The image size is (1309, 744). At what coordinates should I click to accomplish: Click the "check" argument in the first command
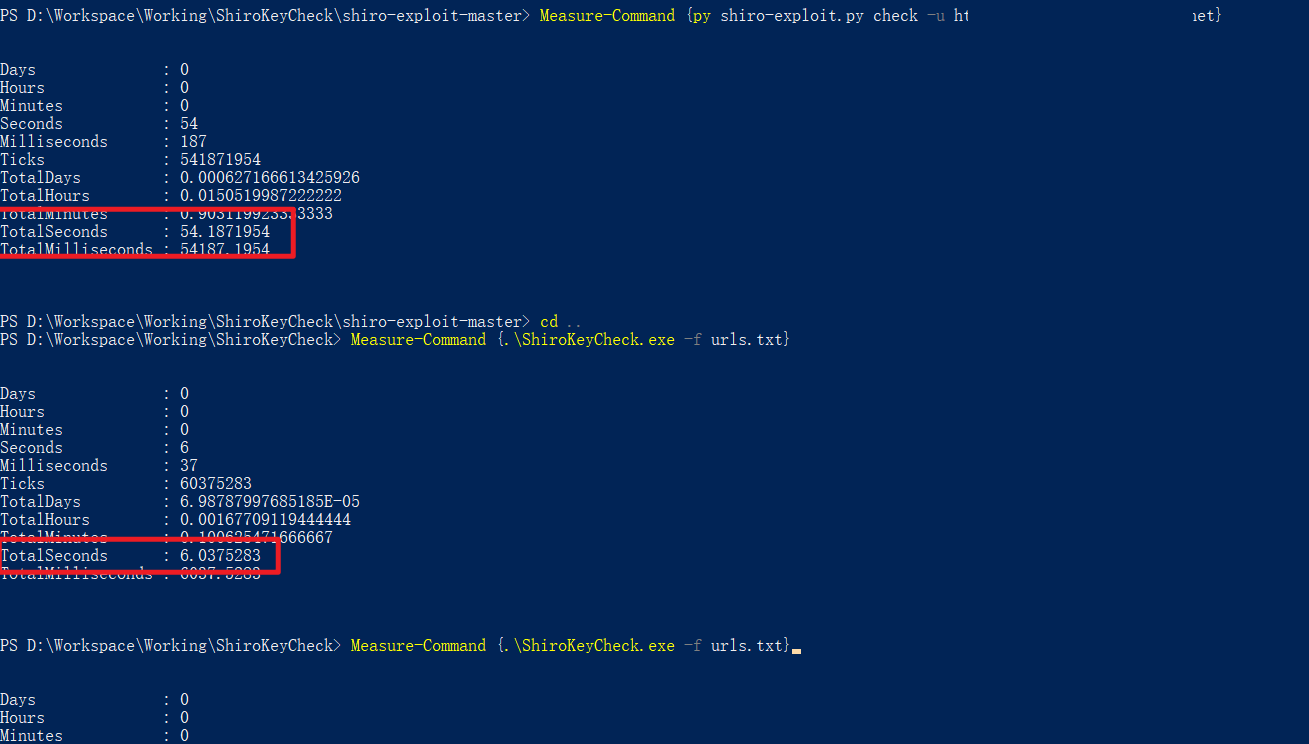click(895, 16)
